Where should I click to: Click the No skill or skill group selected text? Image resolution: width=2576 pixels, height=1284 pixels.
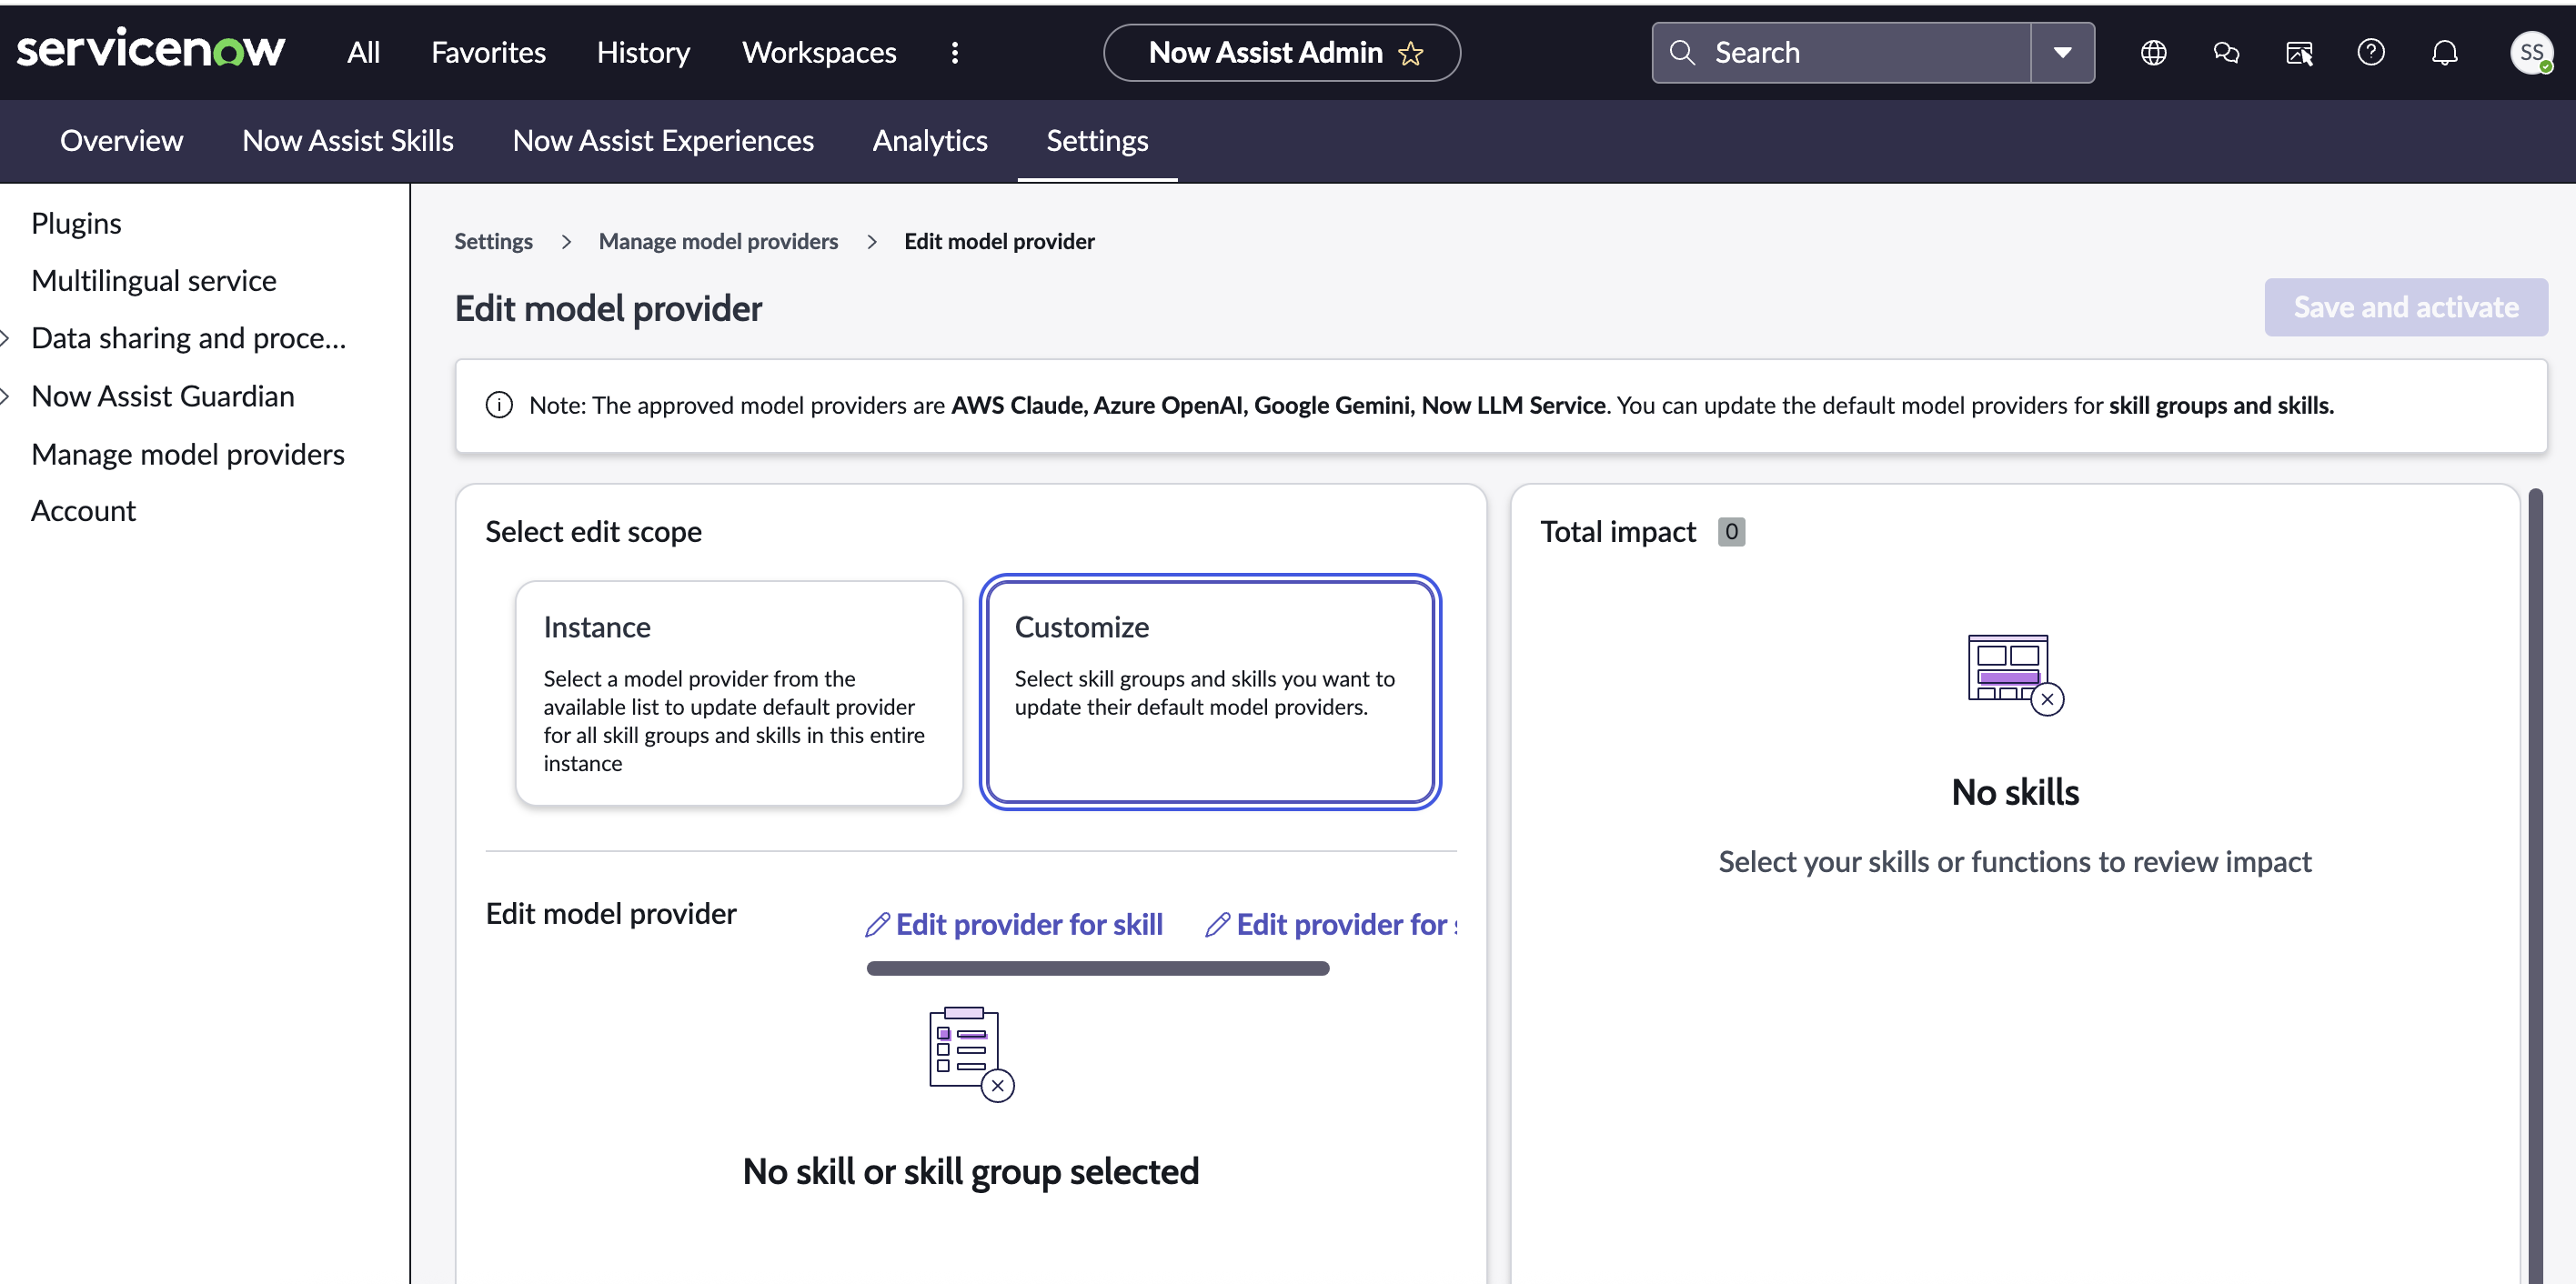(x=970, y=1171)
